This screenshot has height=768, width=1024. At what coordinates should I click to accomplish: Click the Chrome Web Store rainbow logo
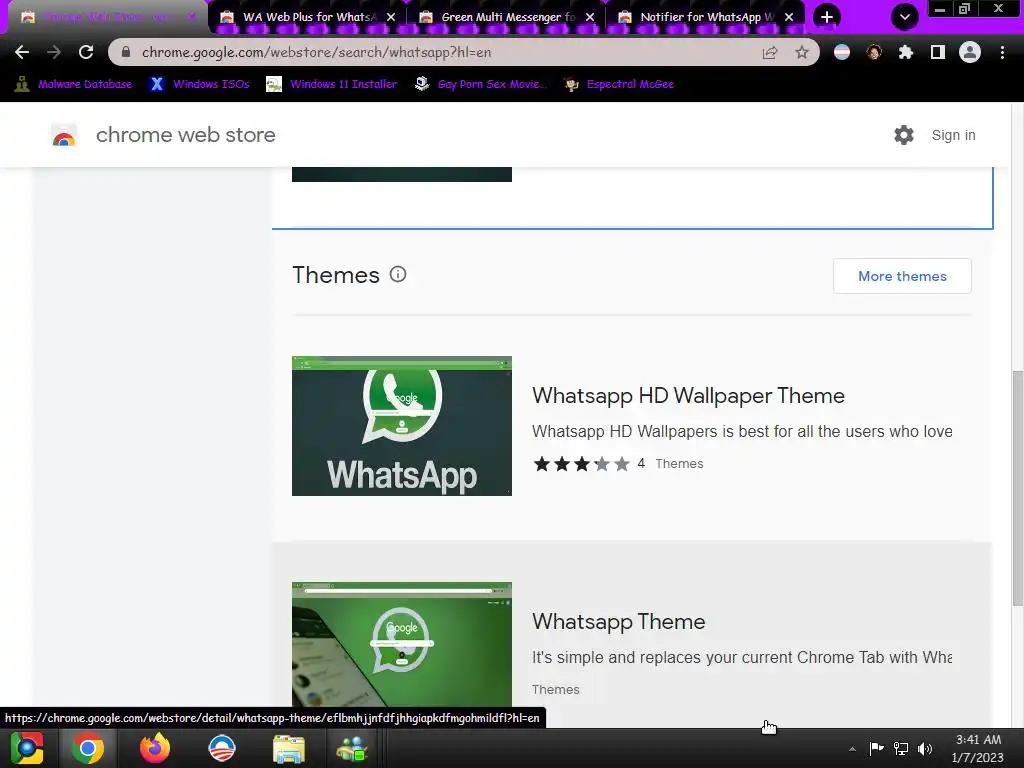[x=64, y=135]
